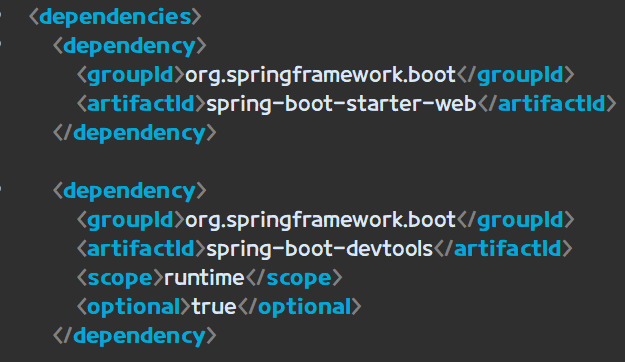Click the opening optional tag
625x362 pixels.
134,307
